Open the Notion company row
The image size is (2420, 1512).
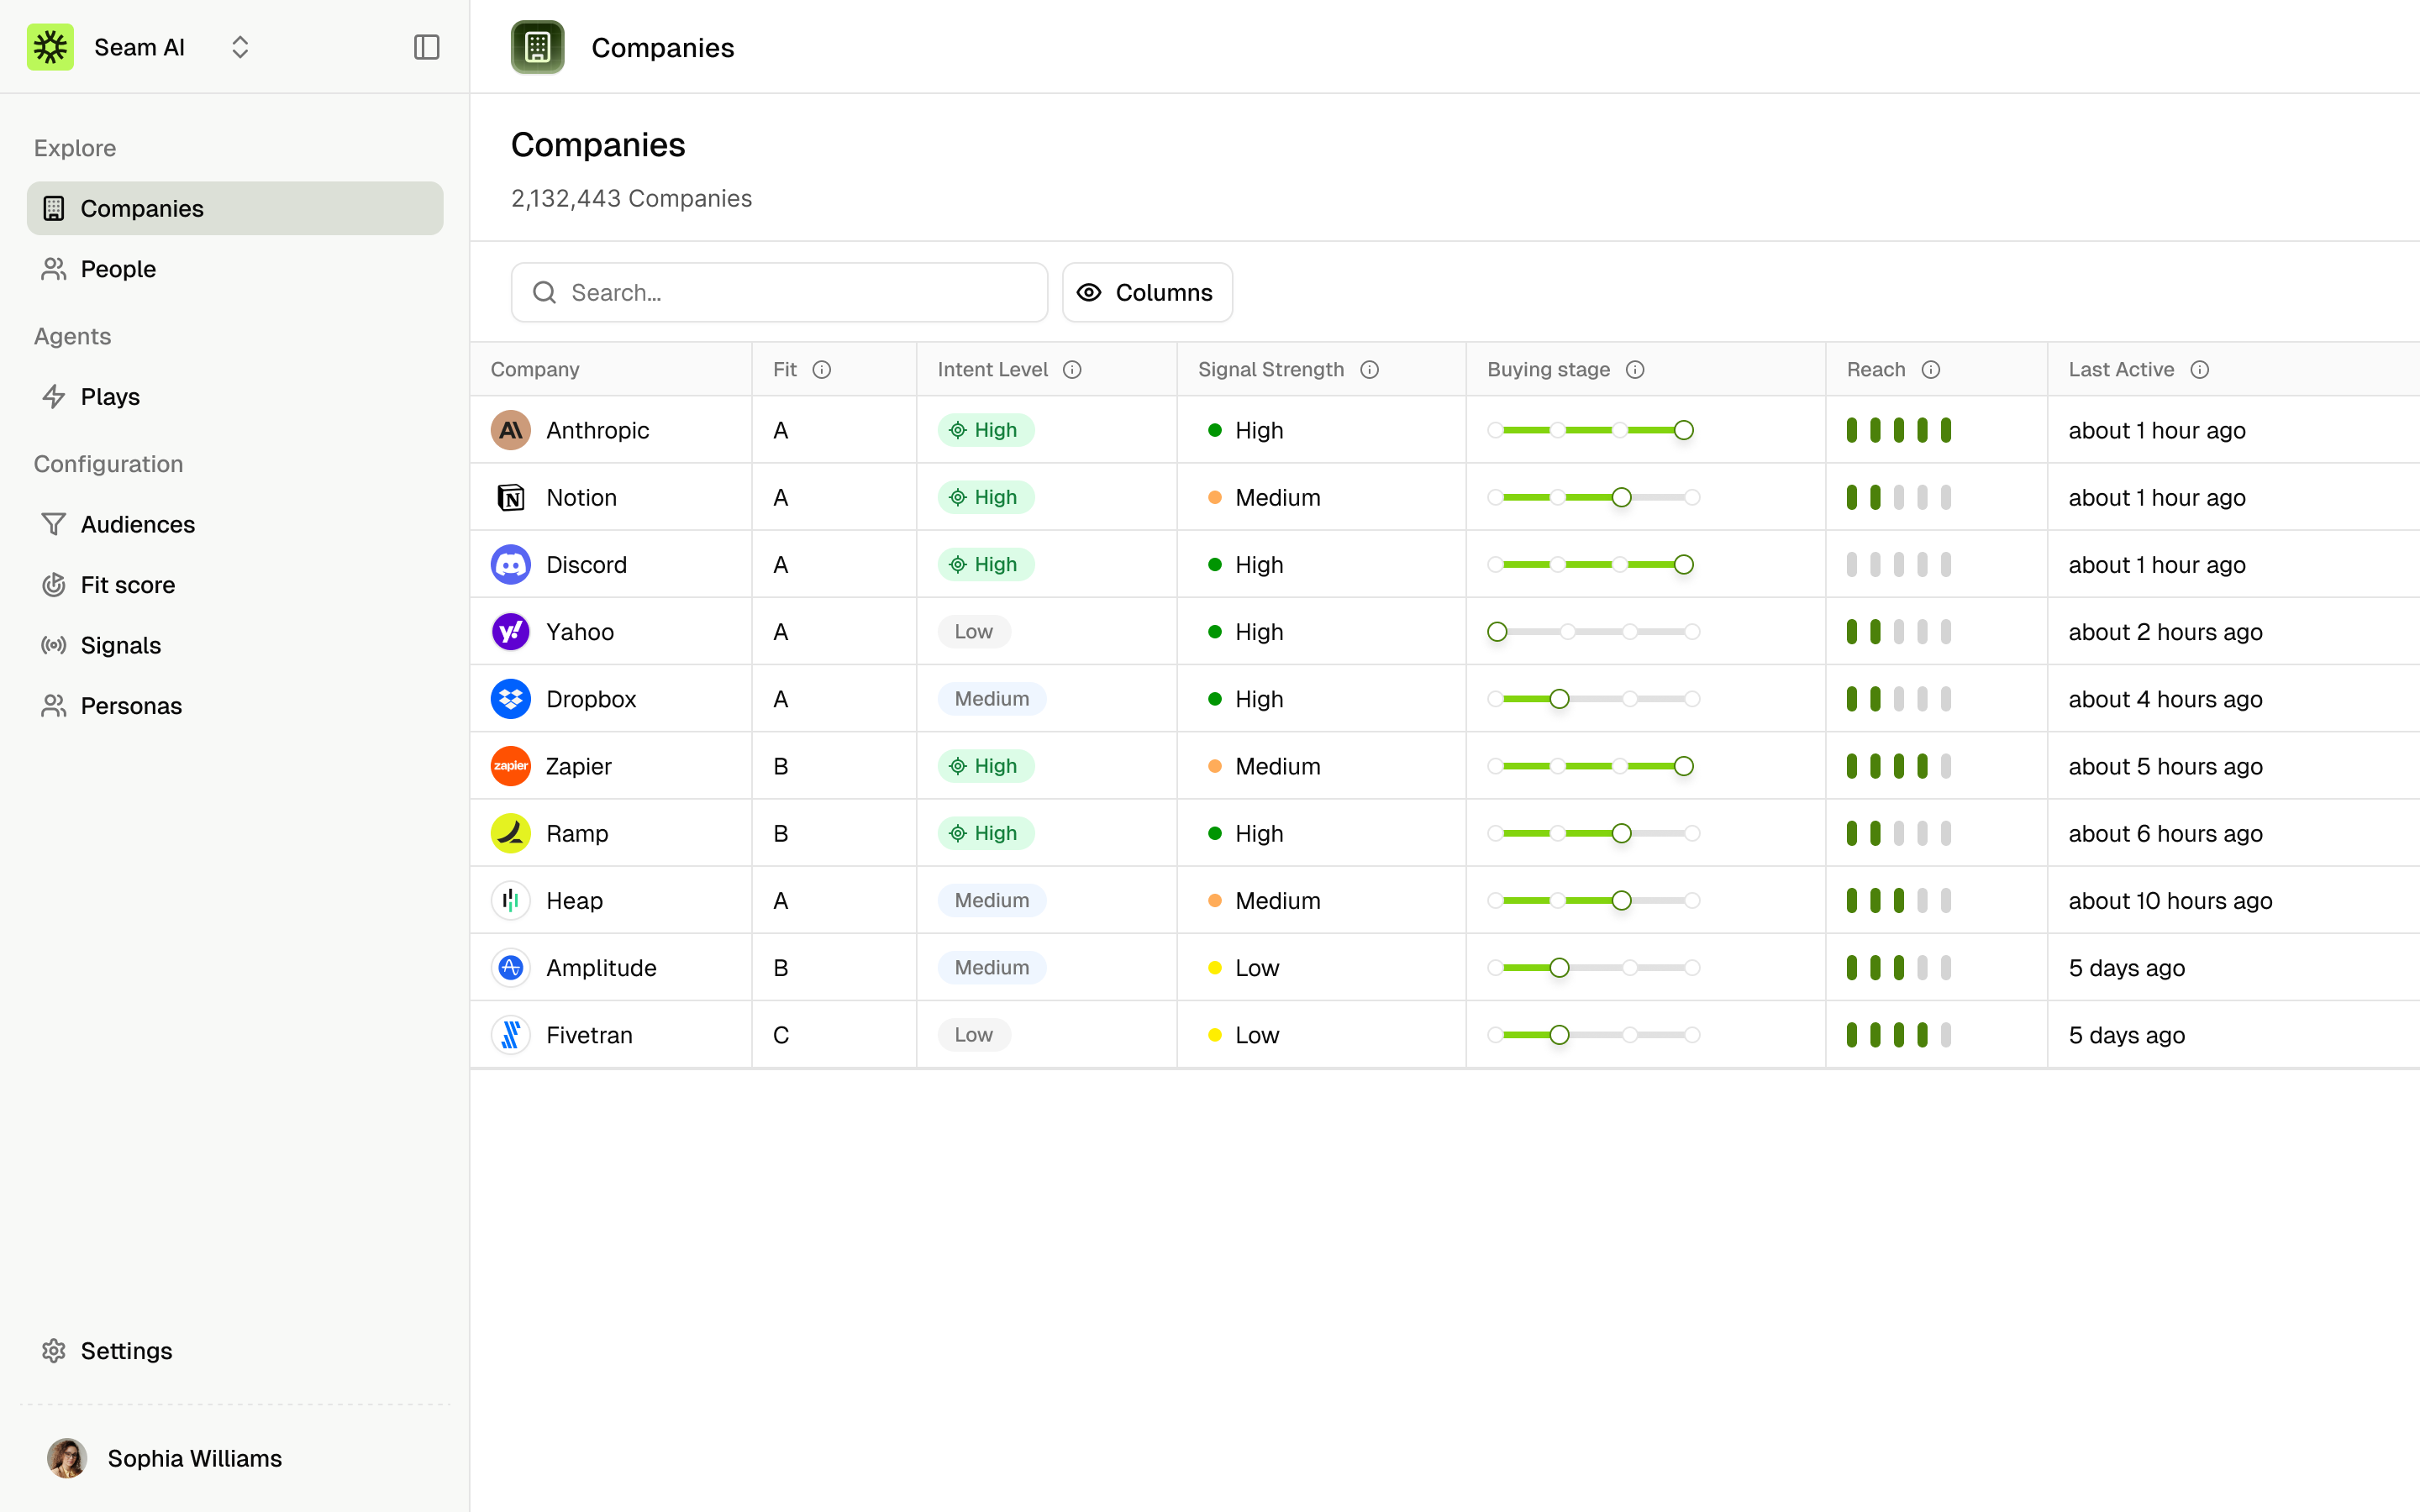pos(581,498)
